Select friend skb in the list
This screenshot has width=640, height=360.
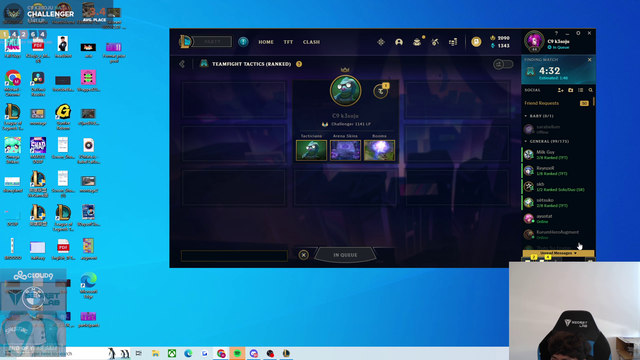point(557,187)
